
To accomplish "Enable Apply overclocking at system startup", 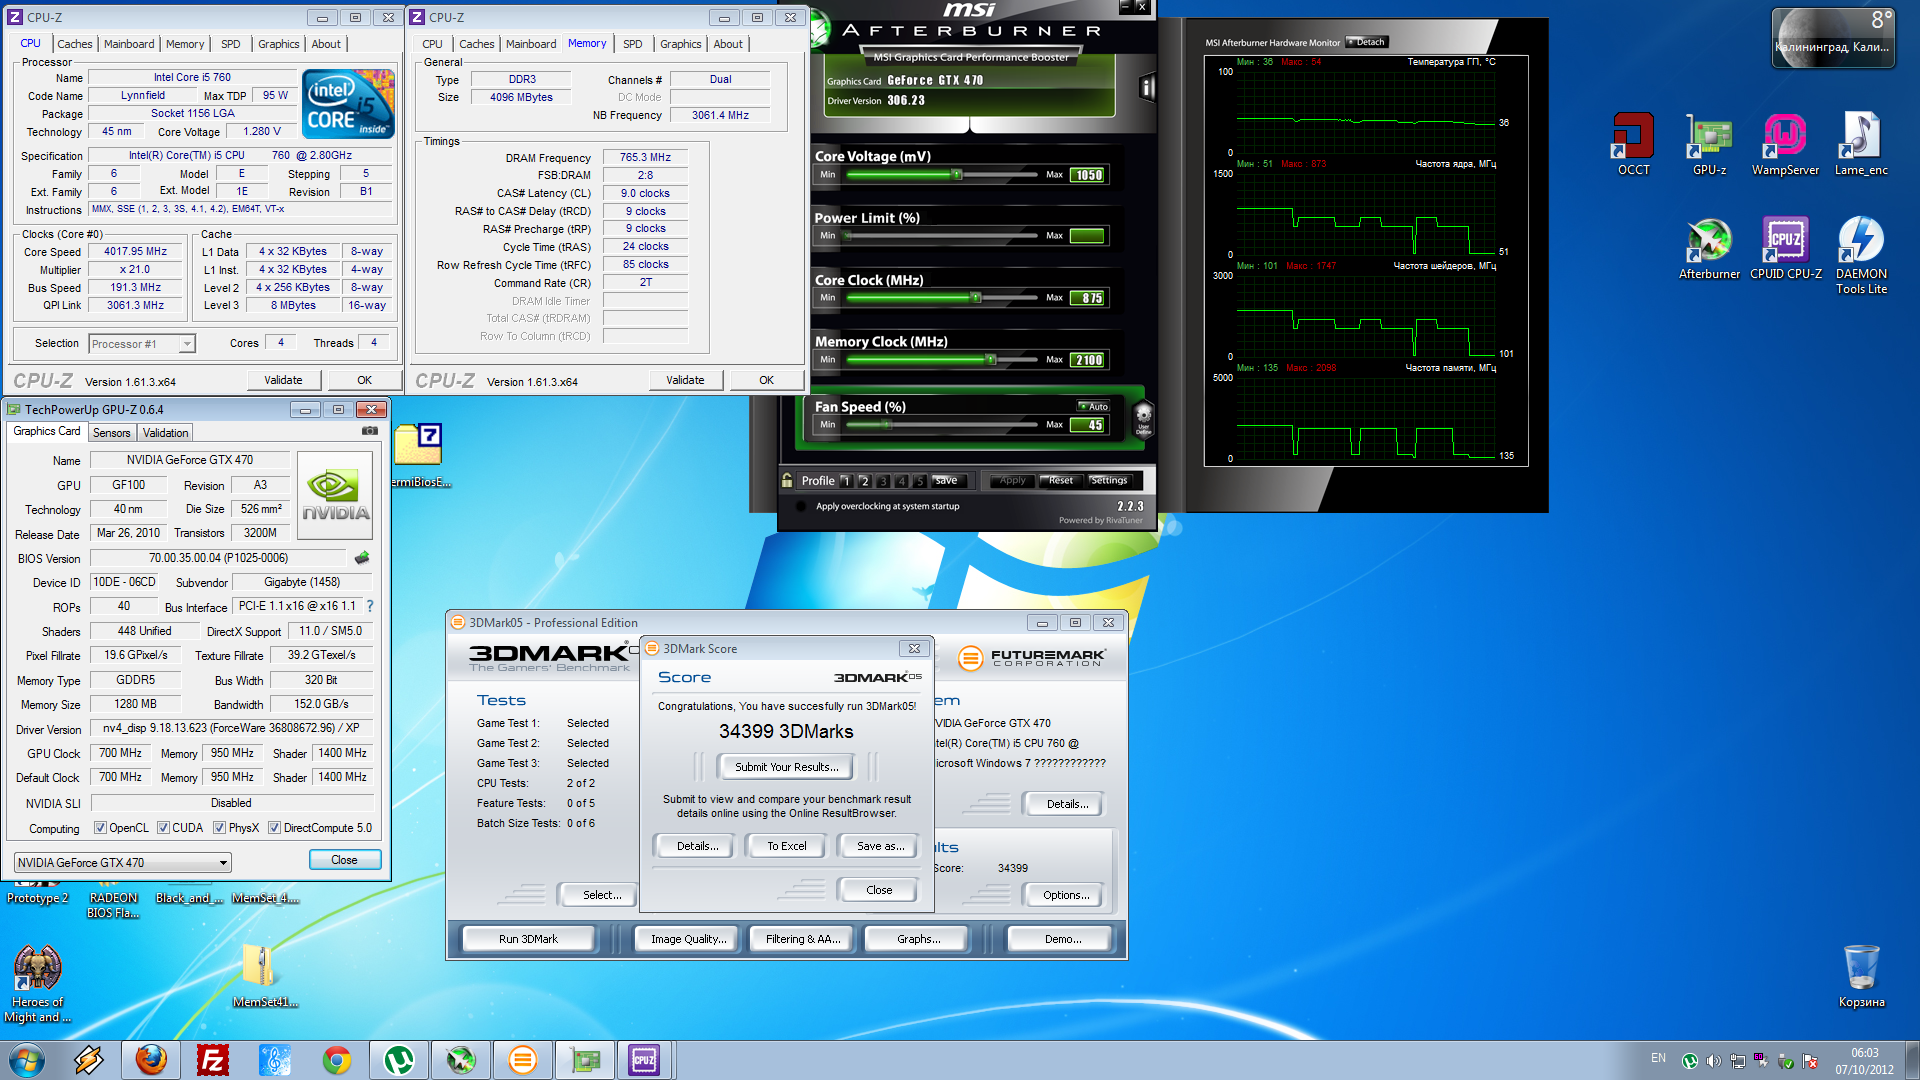I will 801,506.
